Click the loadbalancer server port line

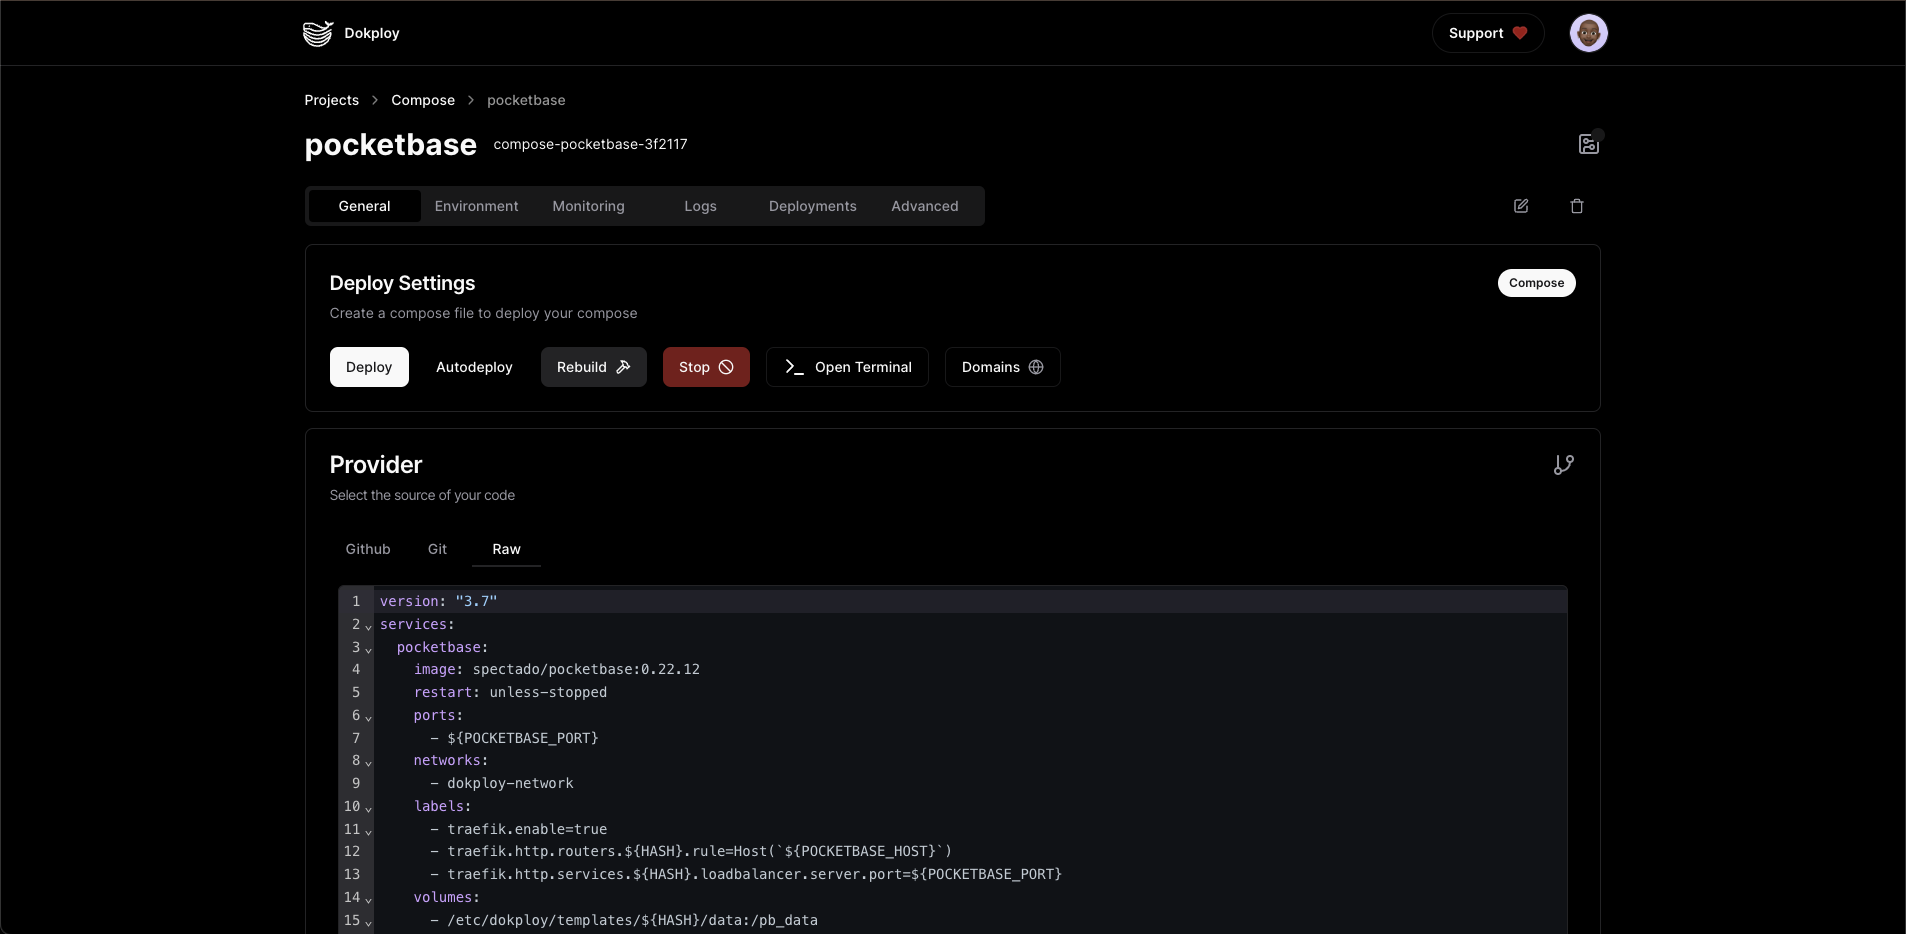[x=971, y=874]
